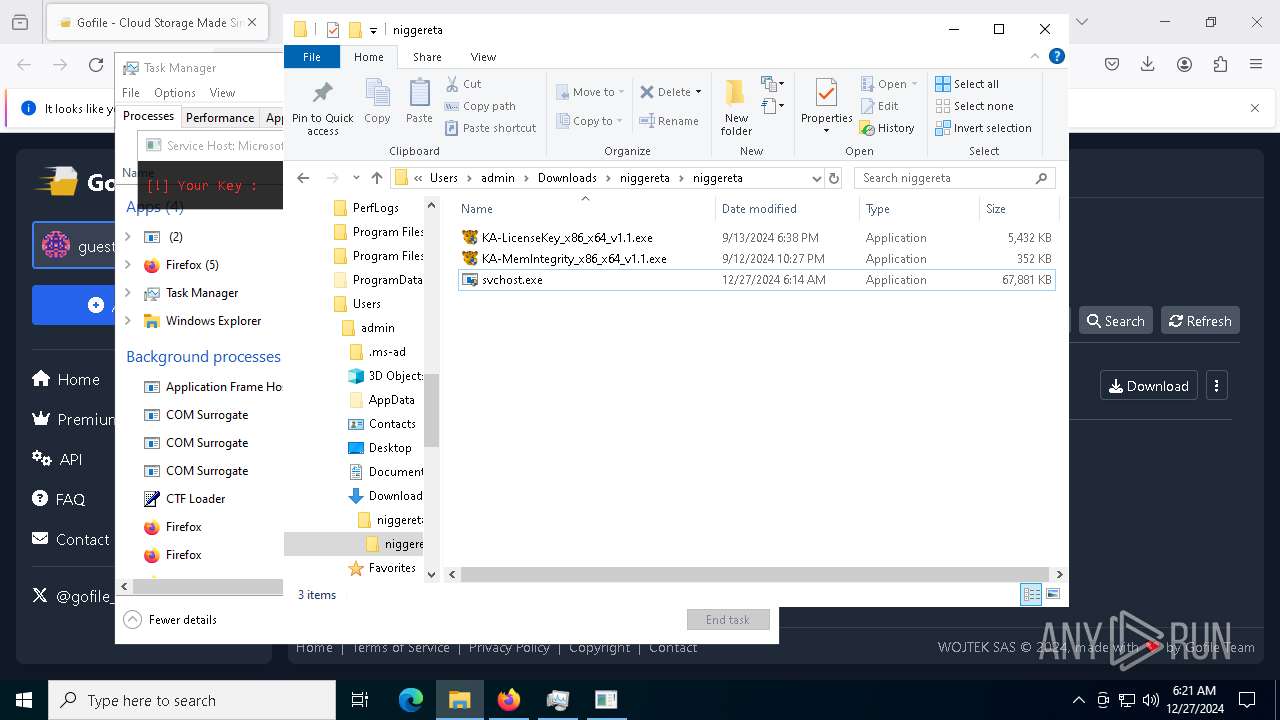Sort by the Size column header
Viewport: 1280px width, 720px height.
coord(1017,209)
